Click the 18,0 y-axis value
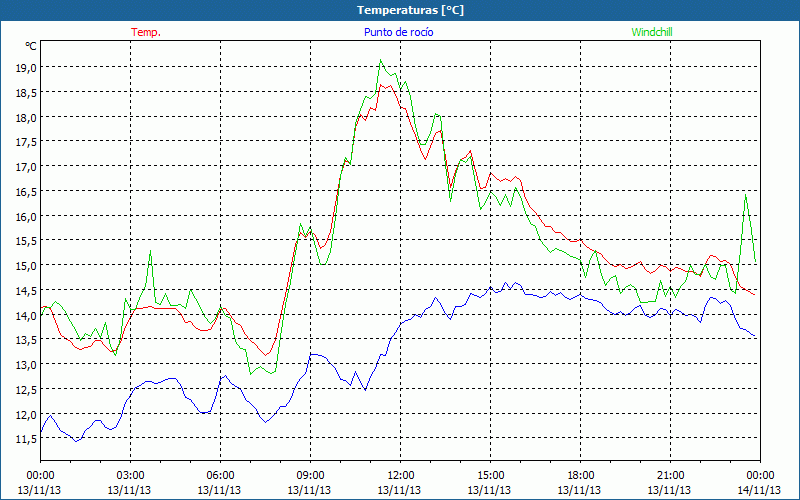The width and height of the screenshot is (800, 500). (26, 117)
